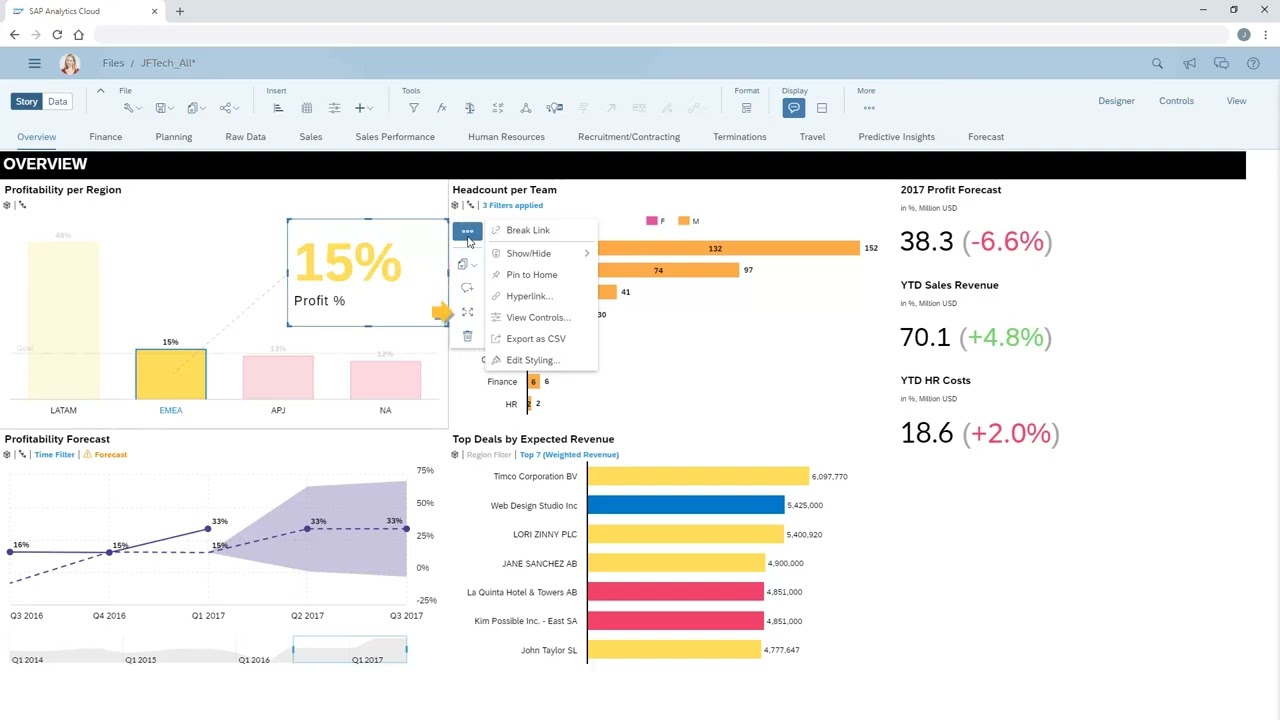Open a new browser tab with plus

[x=180, y=11]
